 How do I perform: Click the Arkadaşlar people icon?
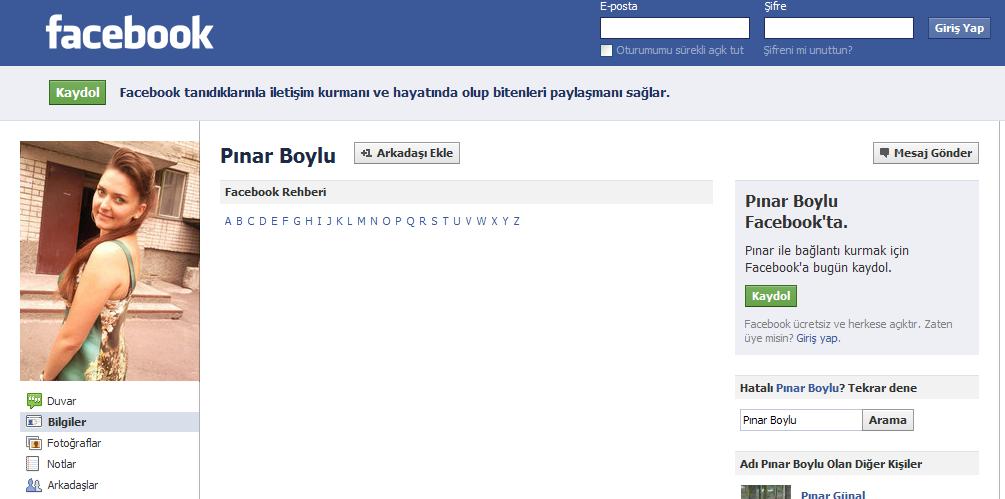click(x=34, y=485)
